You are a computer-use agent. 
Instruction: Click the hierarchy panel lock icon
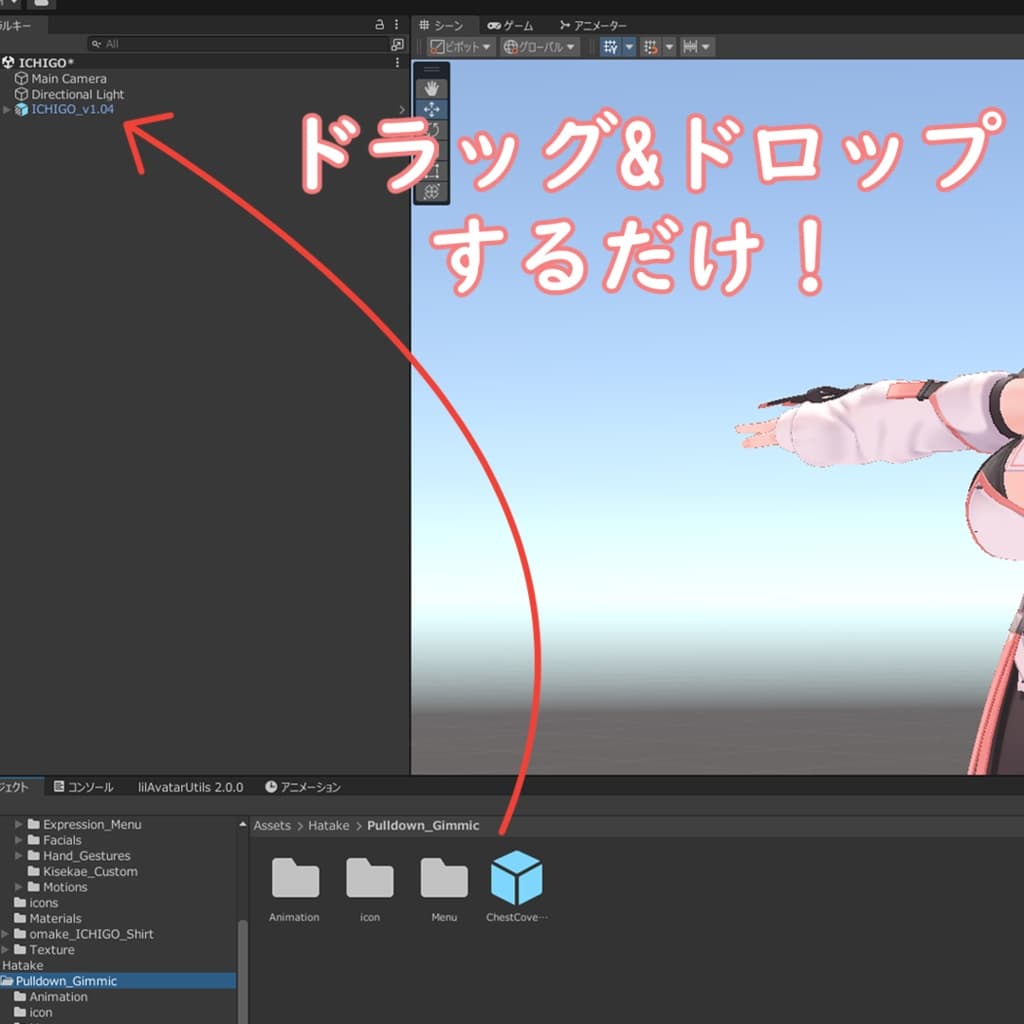(x=379, y=24)
